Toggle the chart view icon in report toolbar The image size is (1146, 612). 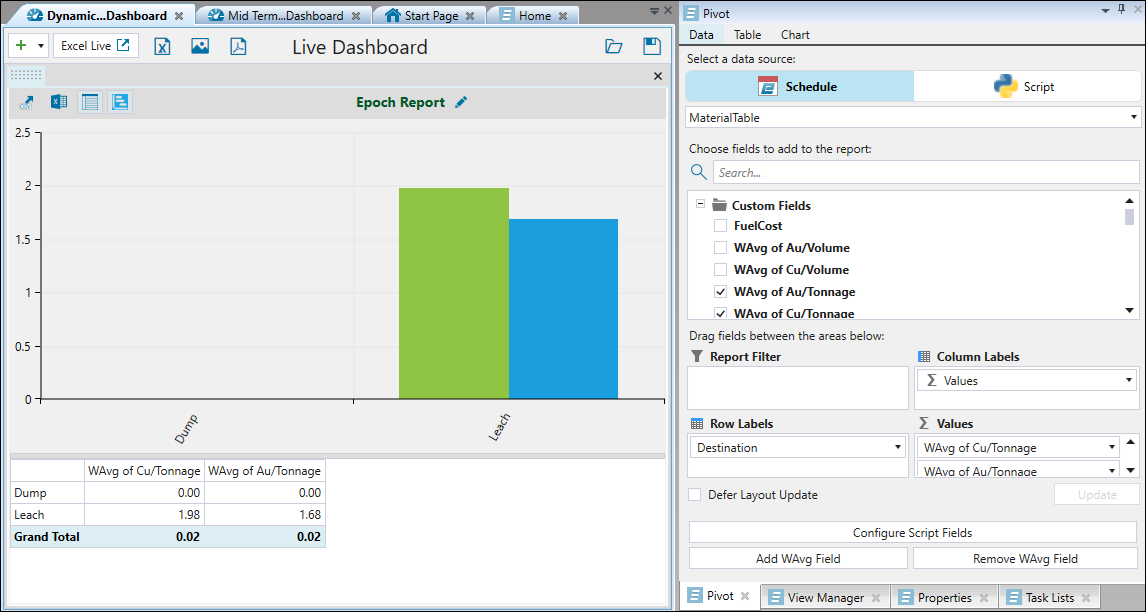120,102
